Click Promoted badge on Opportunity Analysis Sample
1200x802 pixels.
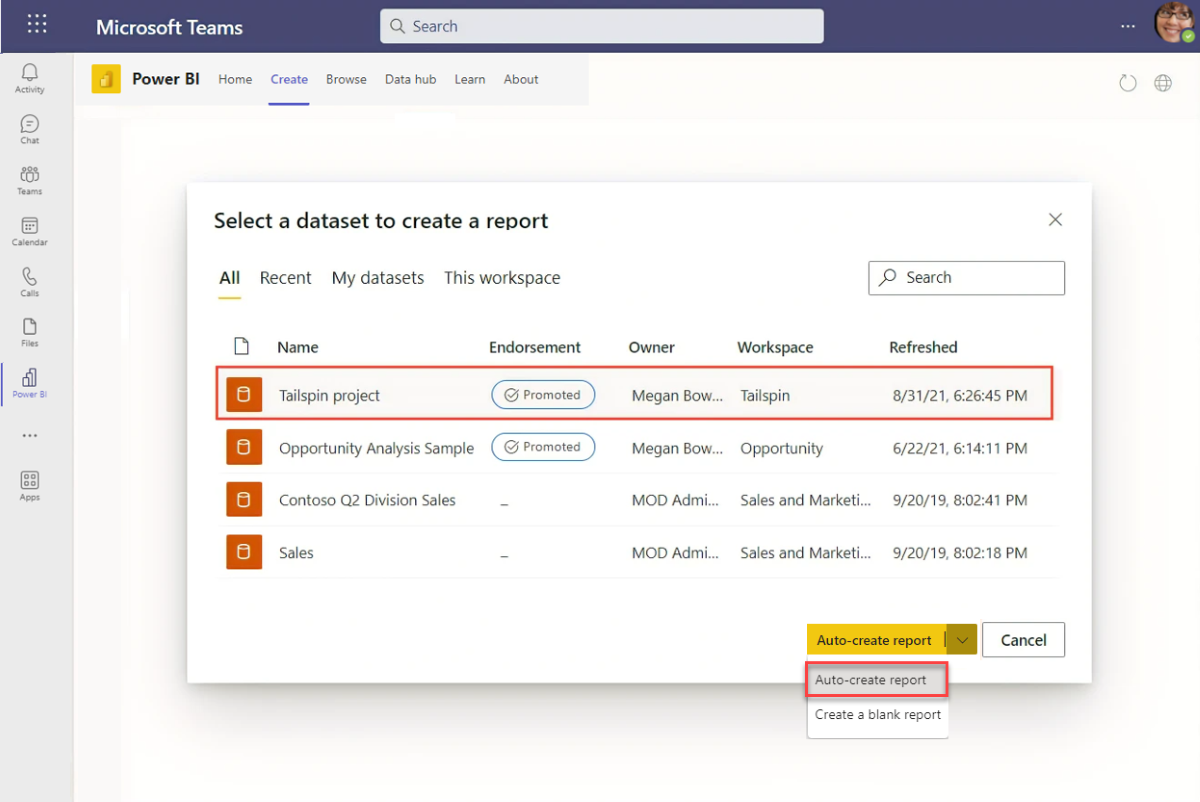click(x=543, y=447)
